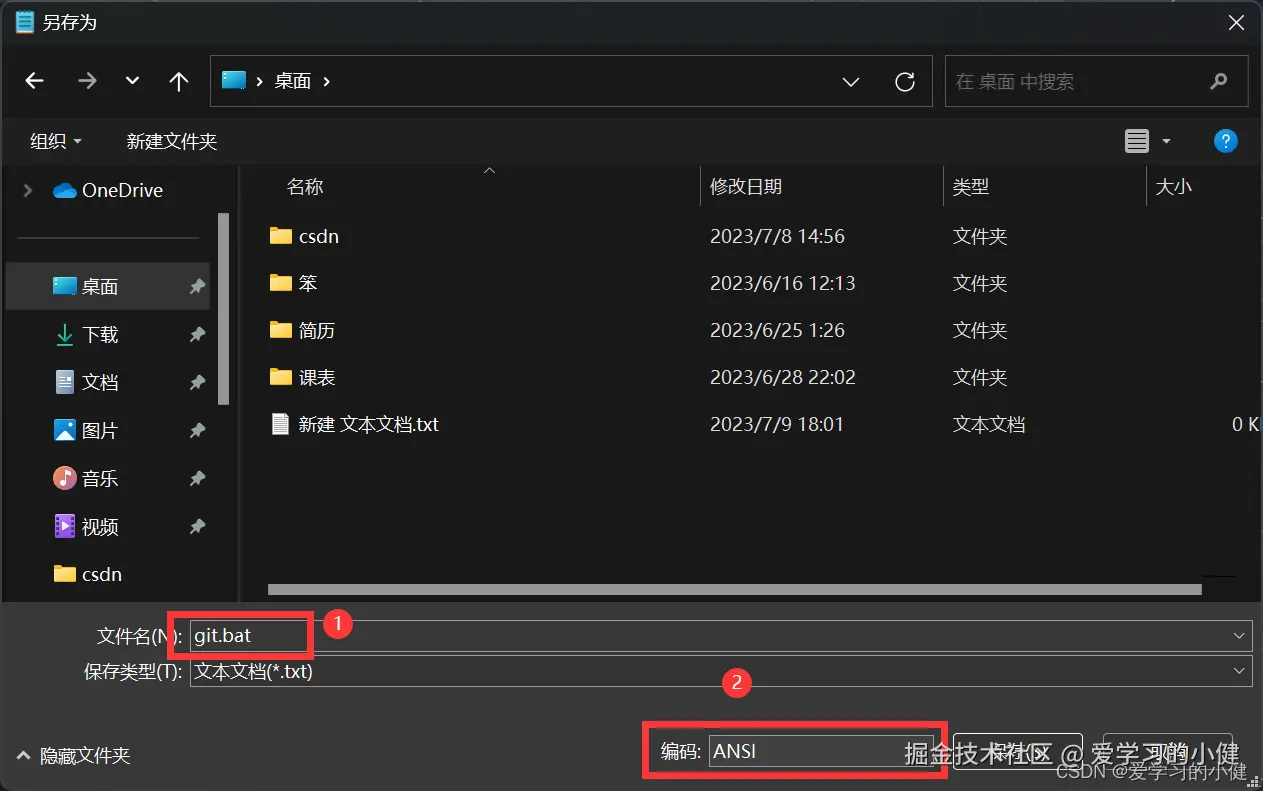Click the pin icon beside 下载
1263x791 pixels.
[197, 335]
